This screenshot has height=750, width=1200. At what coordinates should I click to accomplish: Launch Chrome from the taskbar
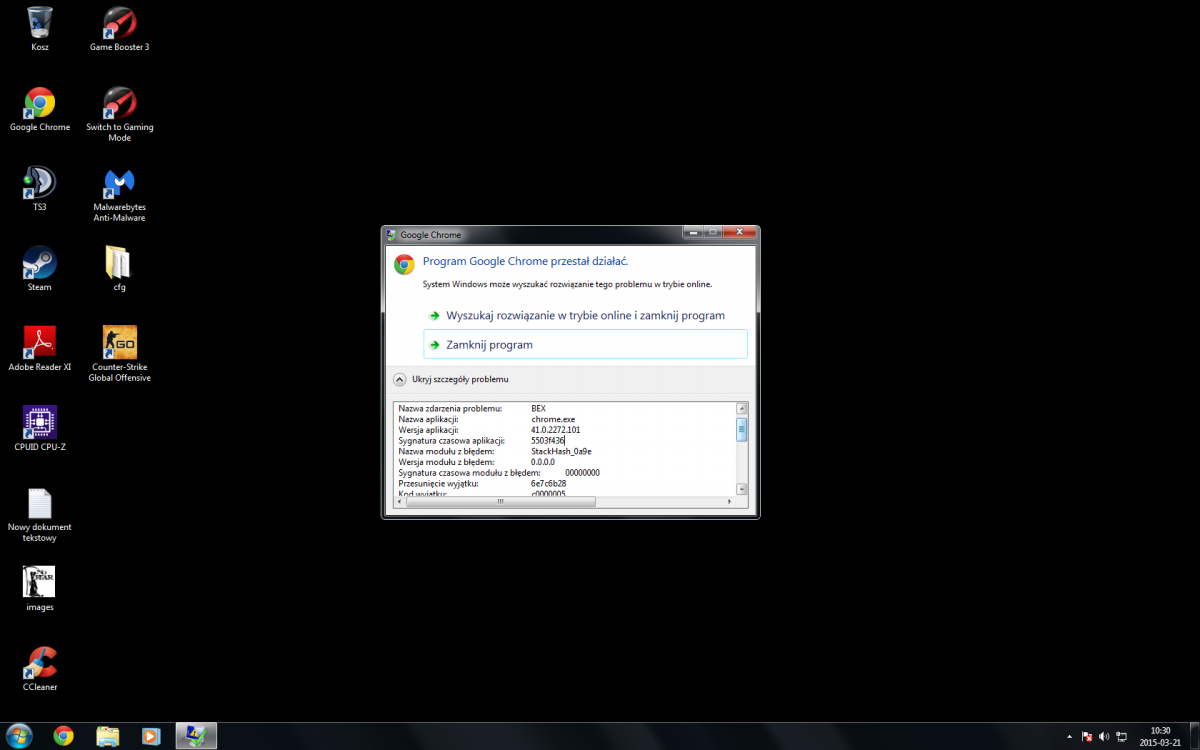click(x=63, y=735)
